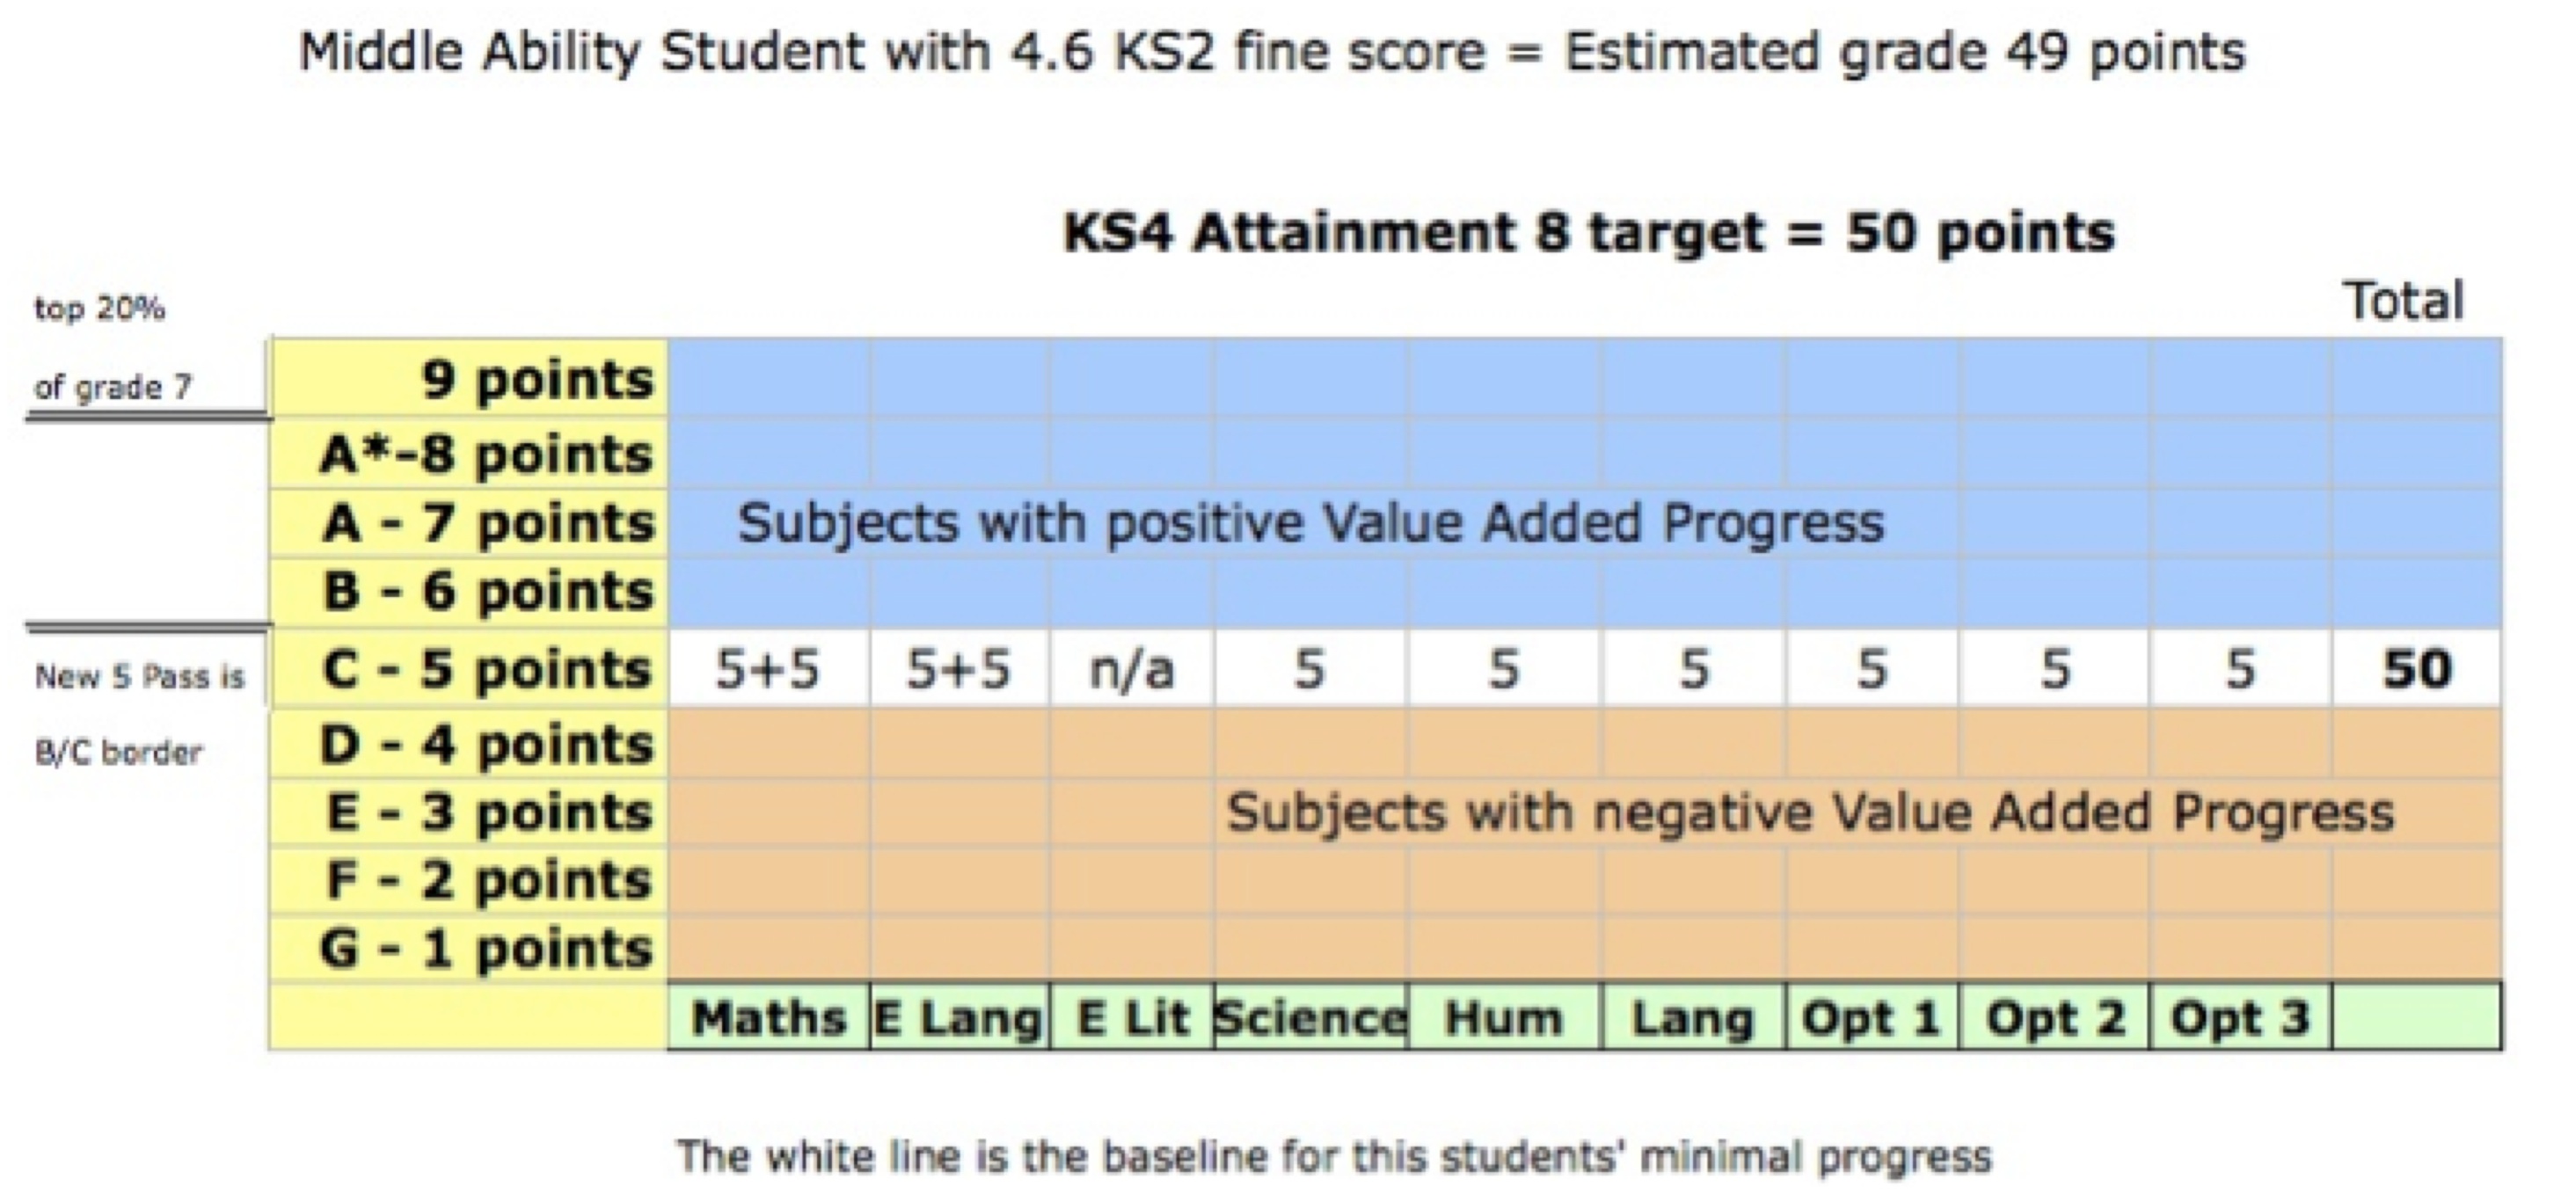The image size is (2576, 1194).
Task: Click the 5+5 cell above Maths
Action: point(768,669)
